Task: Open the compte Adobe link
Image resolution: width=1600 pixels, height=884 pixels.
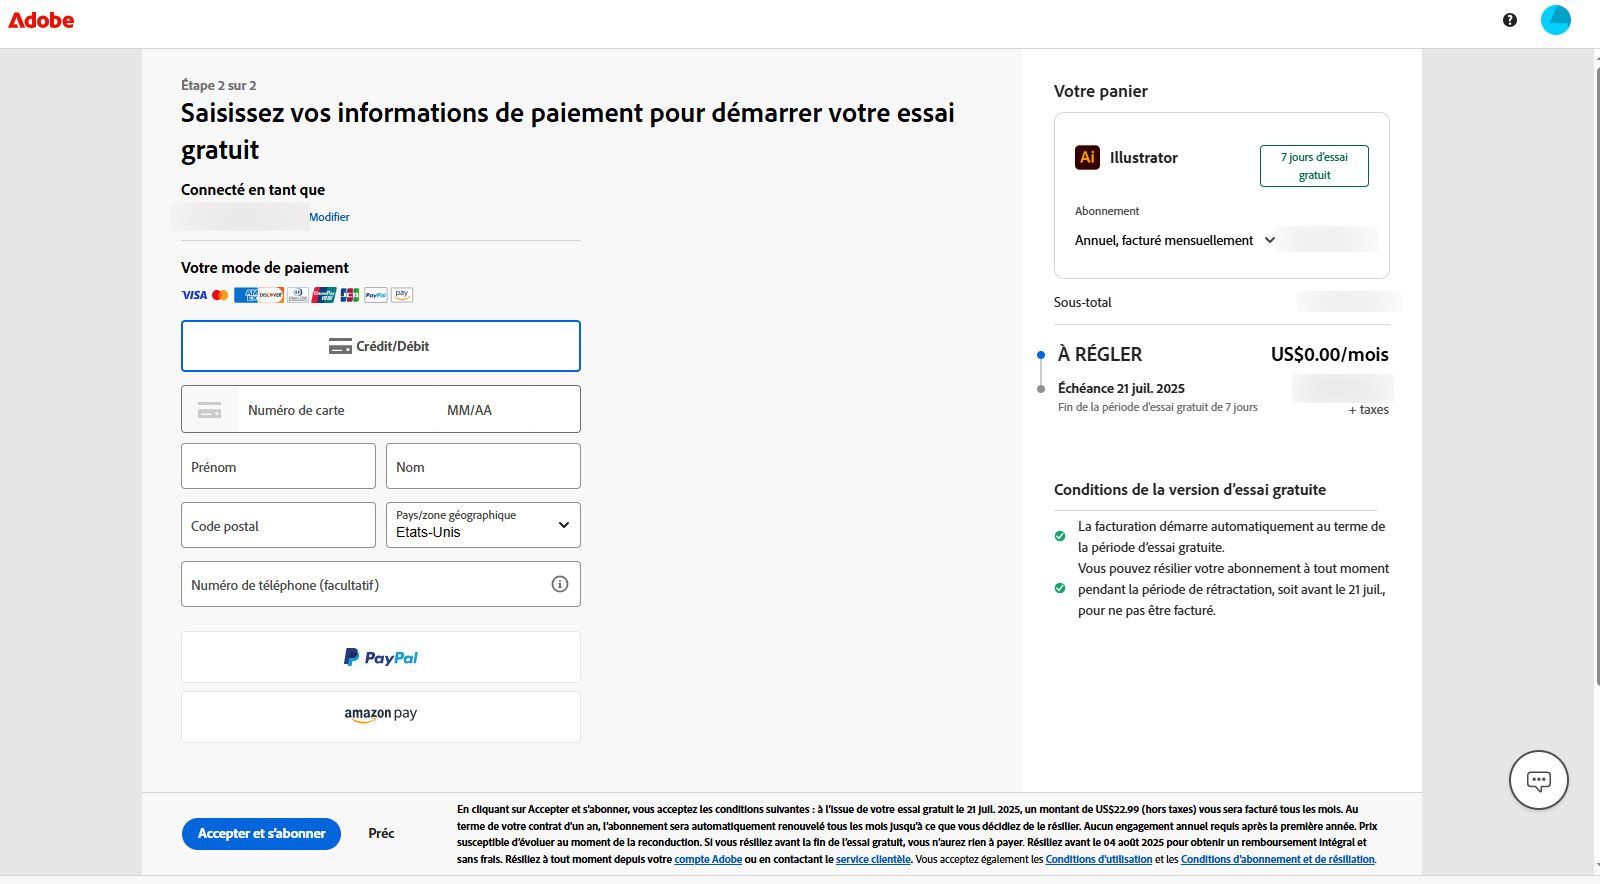Action: [x=708, y=859]
